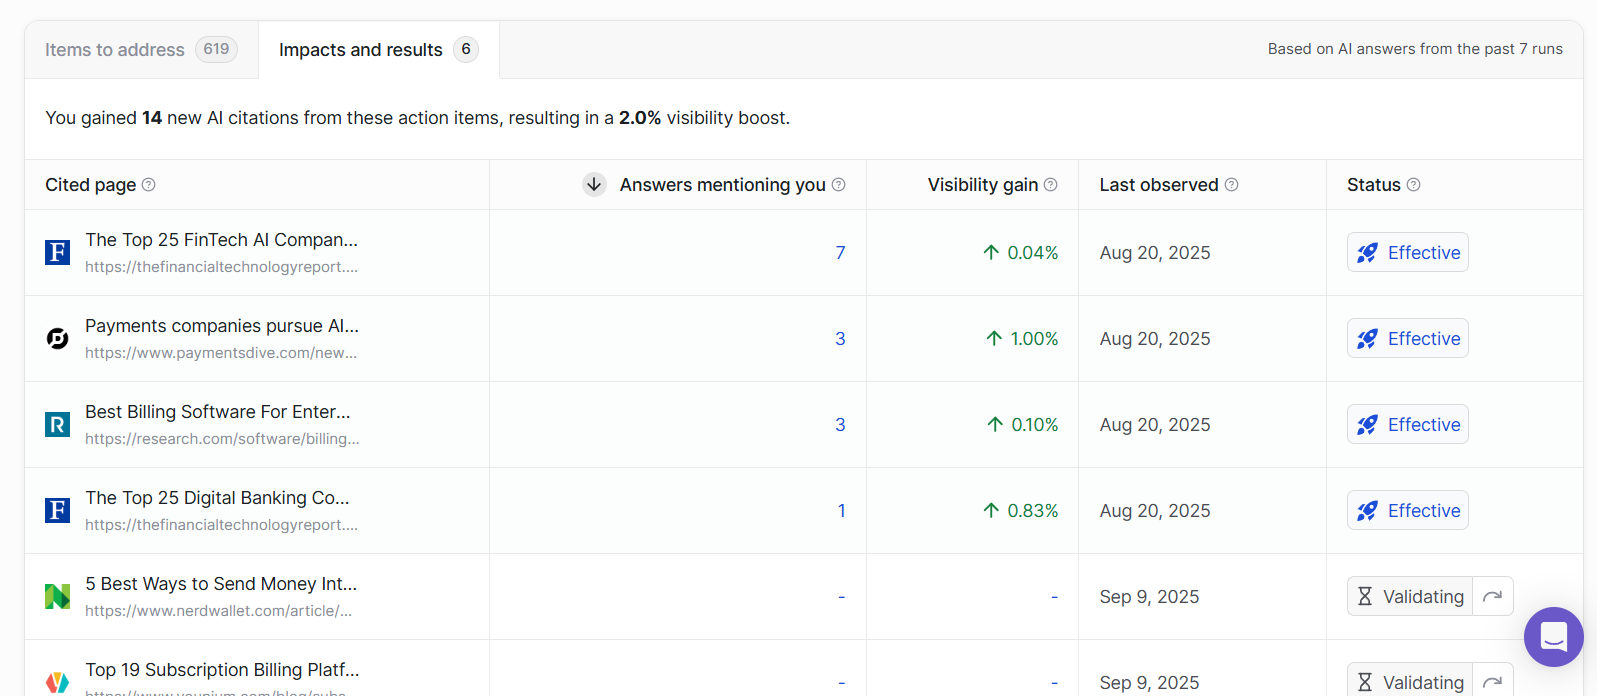Click the PaymentsDive favicon icon

click(58, 339)
